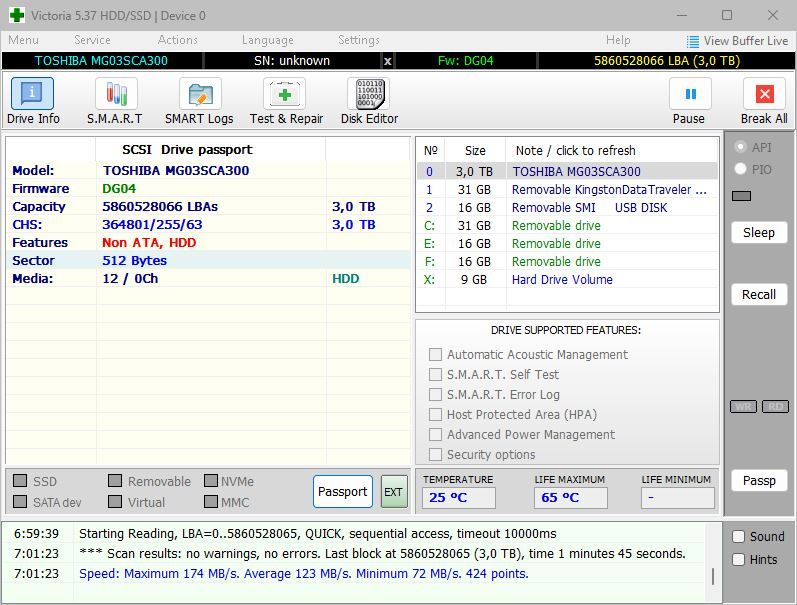Select the C: 31 GB Removable drive
The height and width of the screenshot is (605, 797).
567,226
